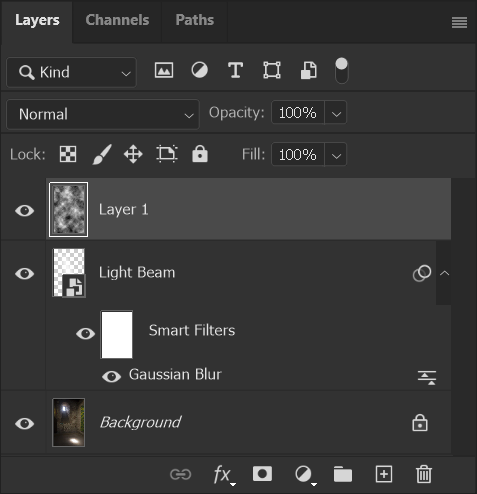The image size is (477, 494).
Task: Filter for smart object layers
Action: pos(309,70)
